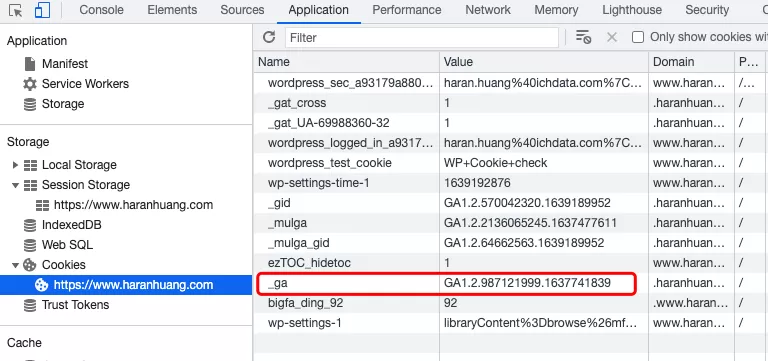
Task: Focus the cookie Filter input field
Action: tap(421, 38)
